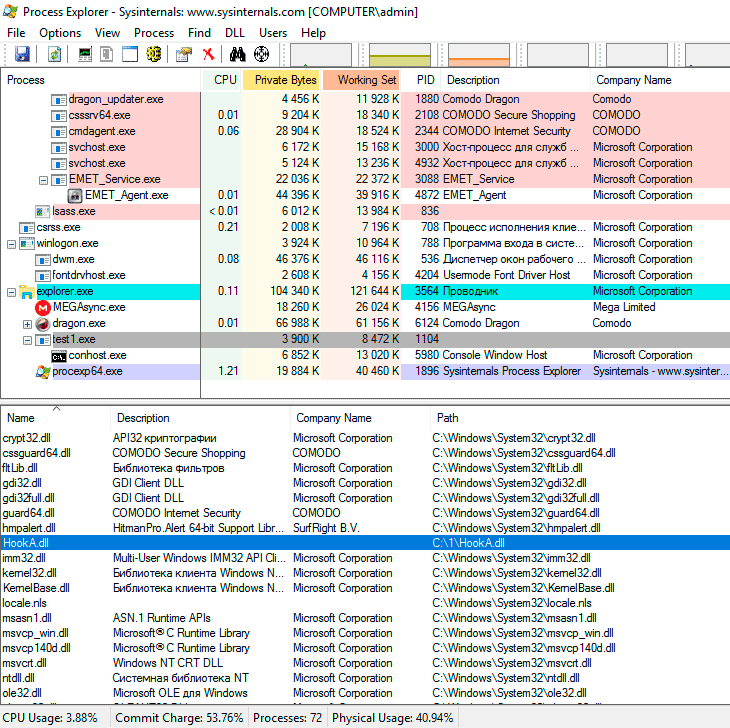Screen dimensions: 730x728
Task: Click the explorer.exe folder icon
Action: click(x=27, y=292)
